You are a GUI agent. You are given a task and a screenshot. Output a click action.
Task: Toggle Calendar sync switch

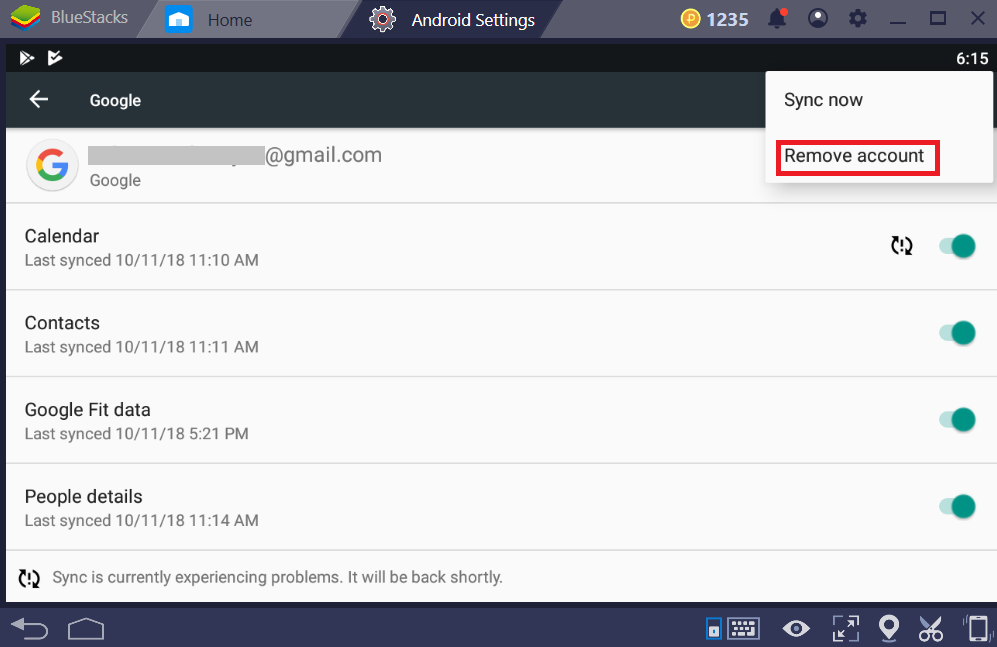pyautogui.click(x=957, y=246)
